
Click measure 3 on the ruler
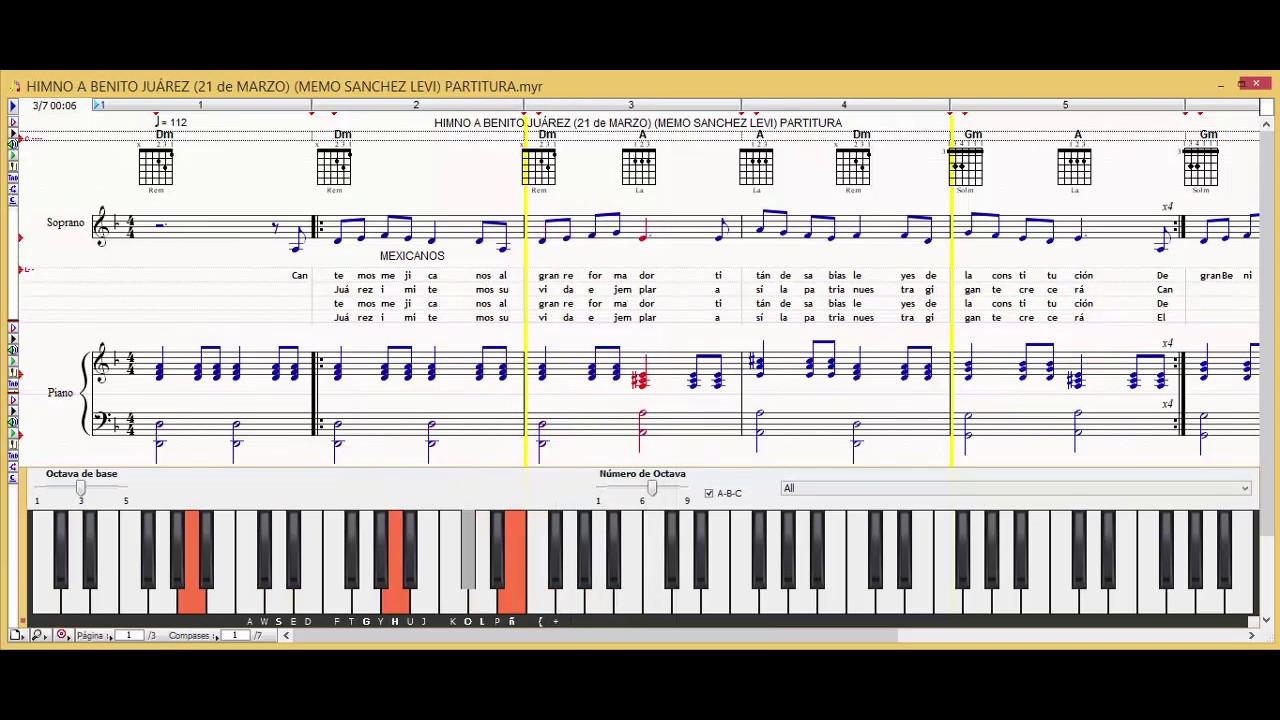tap(631, 105)
